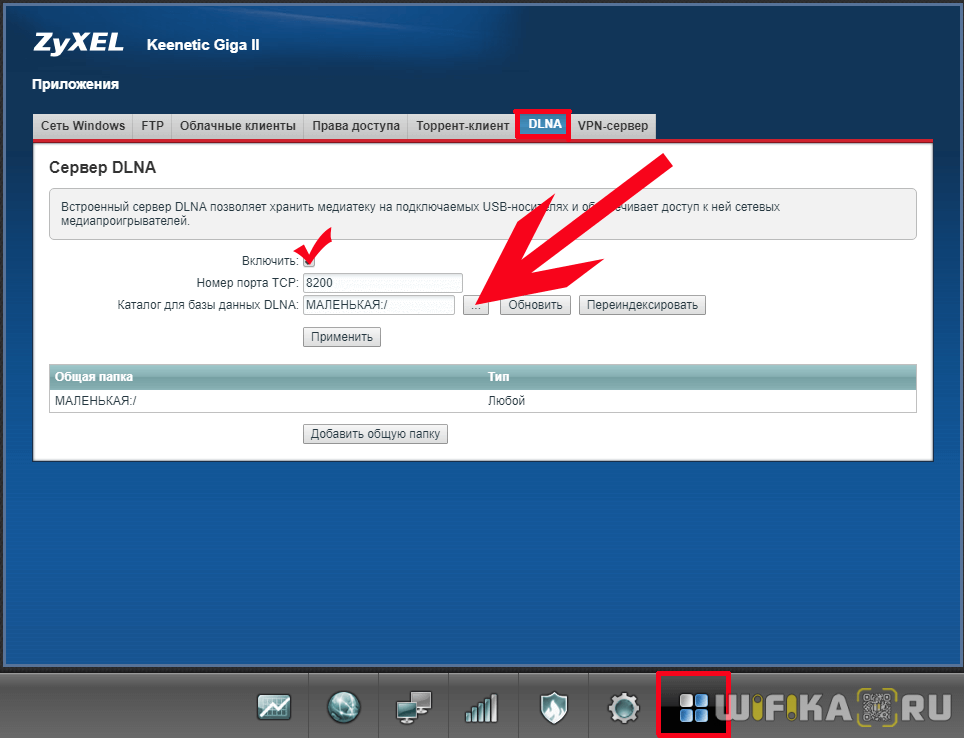Screen dimensions: 964x738
Task: Click the Переиндексировать button
Action: click(642, 305)
